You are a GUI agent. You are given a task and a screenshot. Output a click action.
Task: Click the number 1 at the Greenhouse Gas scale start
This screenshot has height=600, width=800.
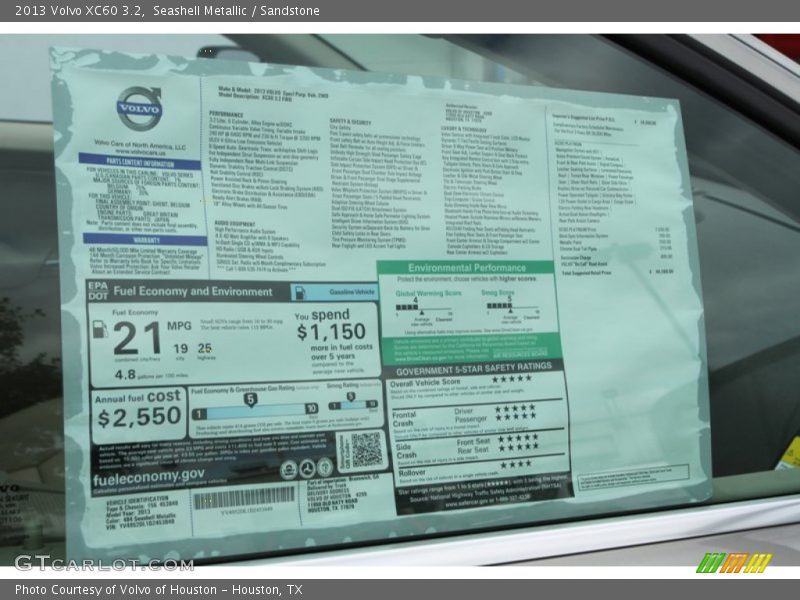coord(199,414)
